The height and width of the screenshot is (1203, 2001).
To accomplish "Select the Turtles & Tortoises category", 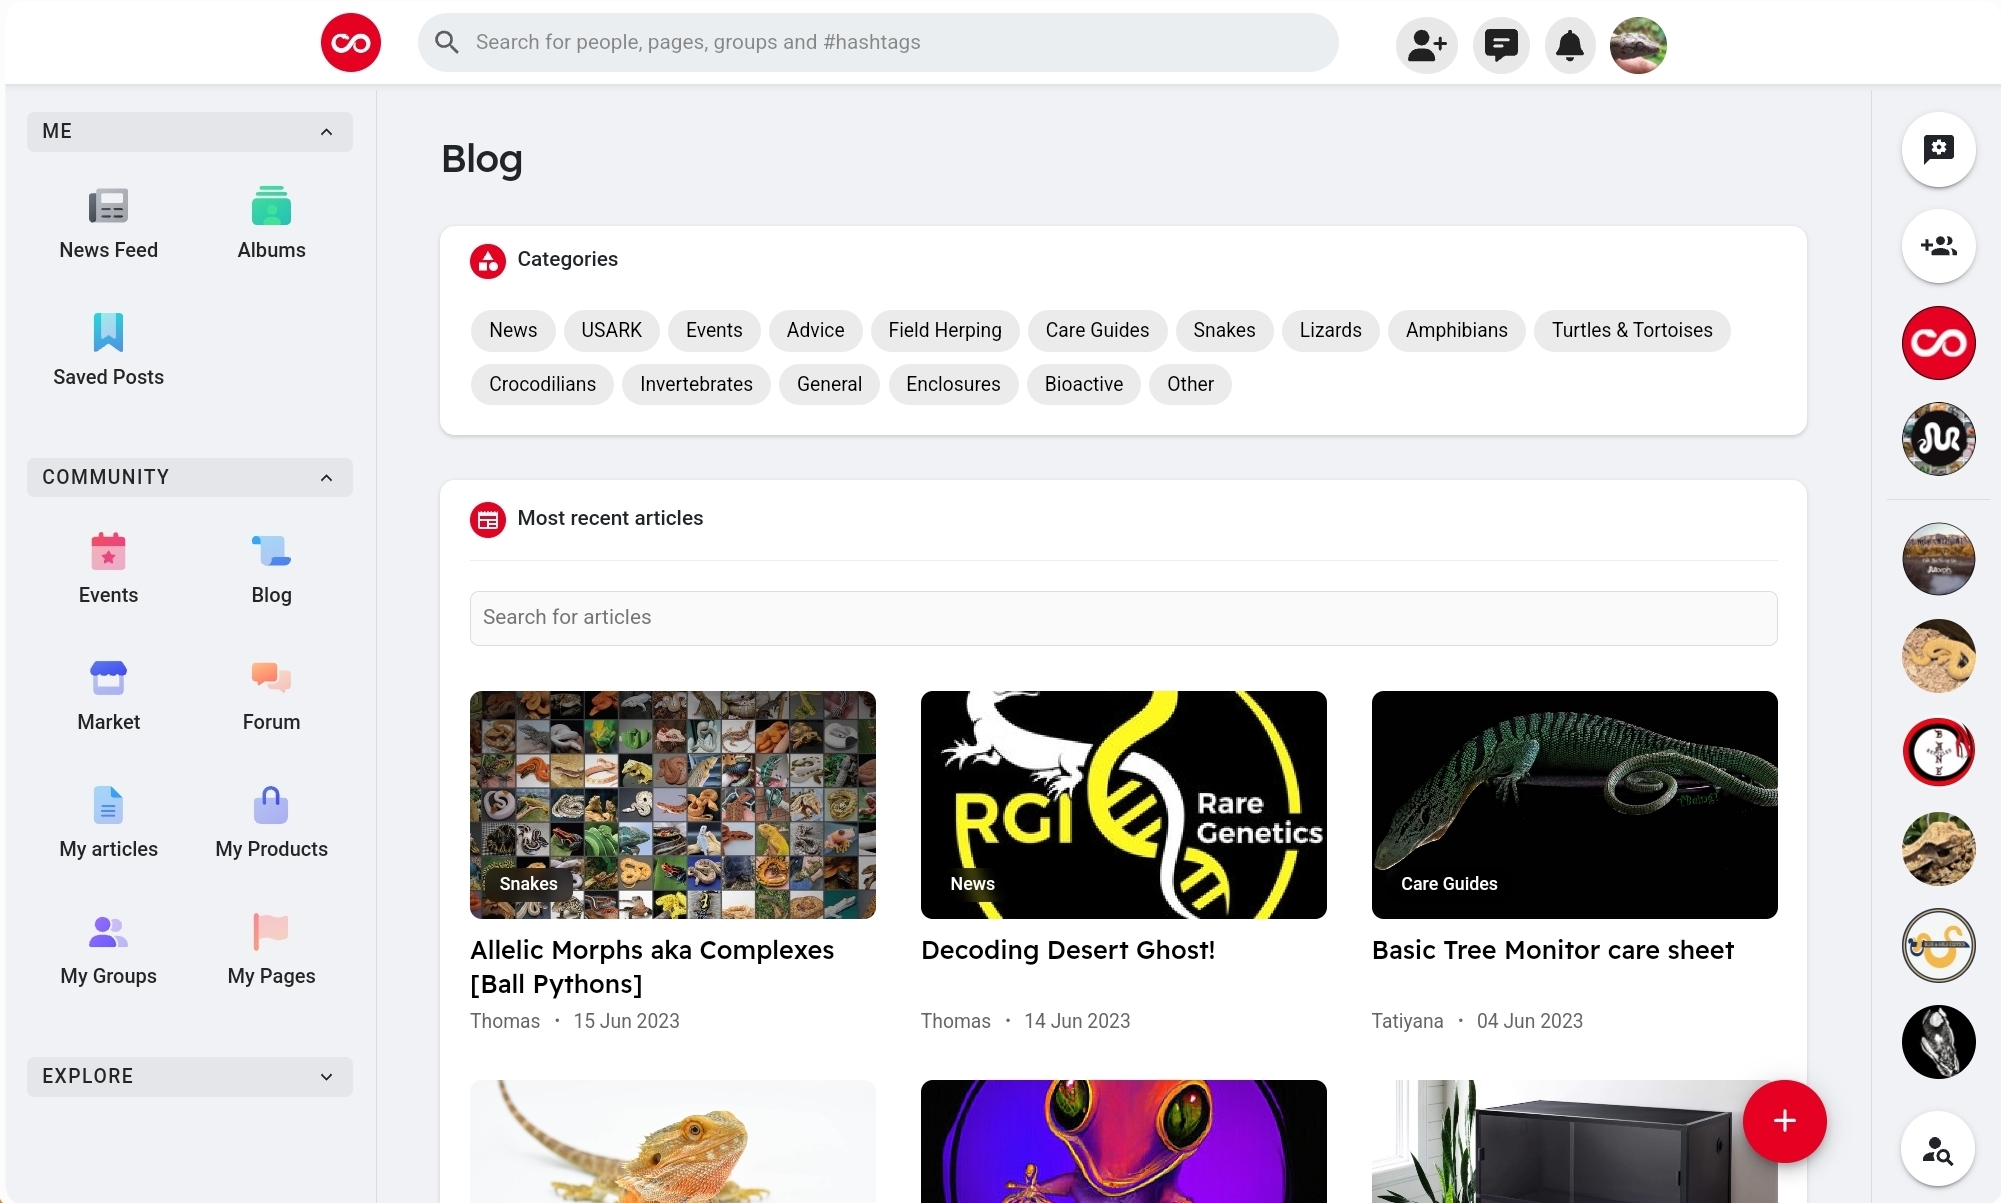I will (1632, 330).
